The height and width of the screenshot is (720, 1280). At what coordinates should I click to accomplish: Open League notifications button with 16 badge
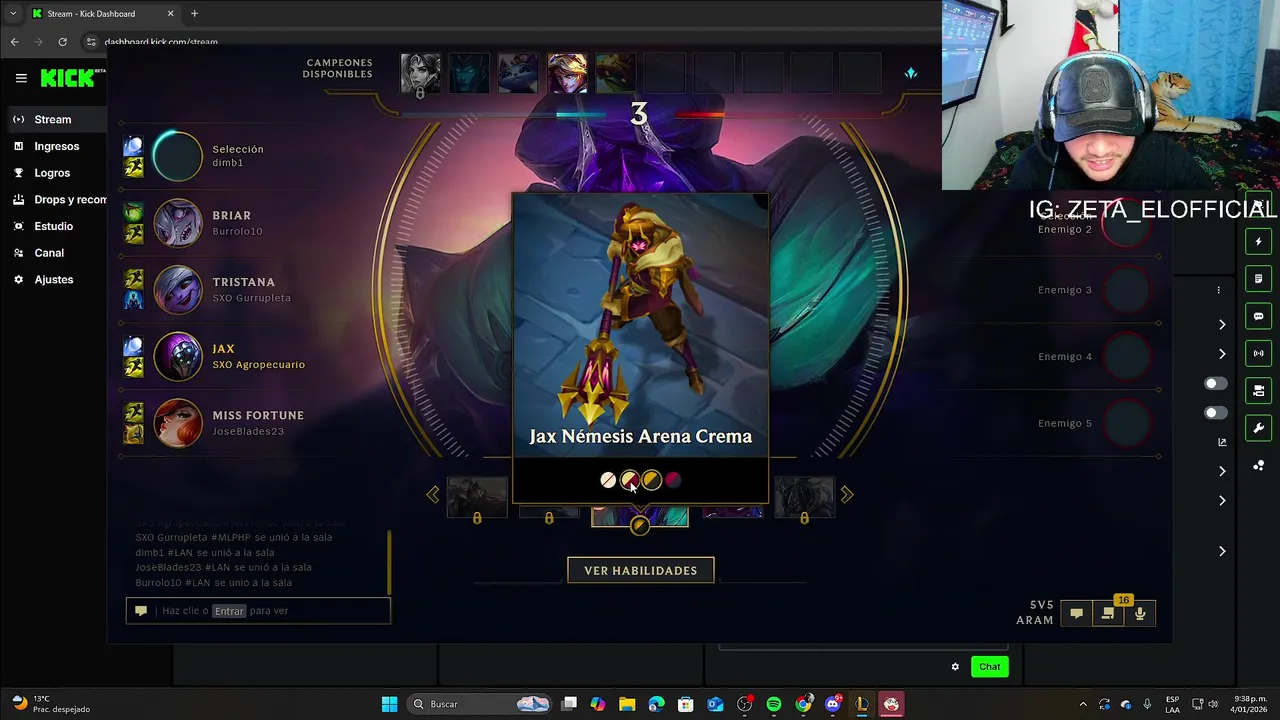[x=1108, y=613]
